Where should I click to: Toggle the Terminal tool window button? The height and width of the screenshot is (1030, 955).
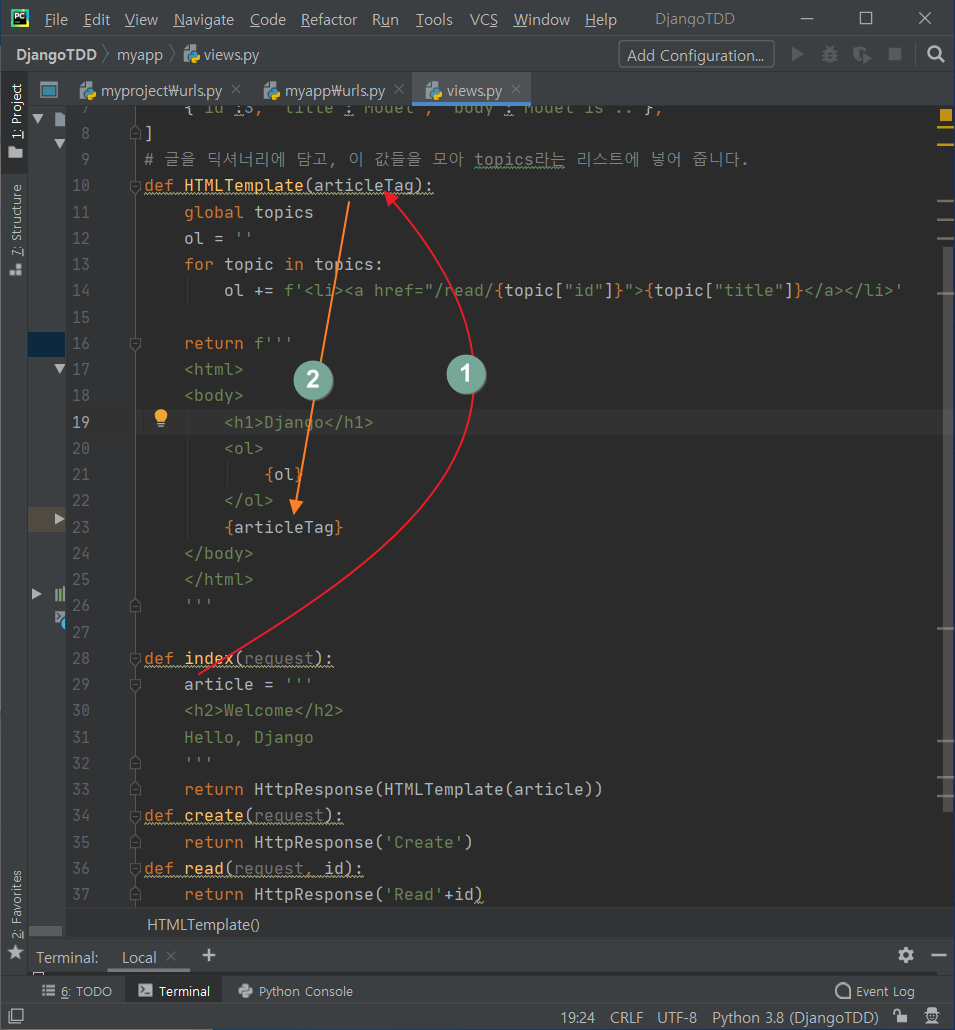click(x=174, y=991)
